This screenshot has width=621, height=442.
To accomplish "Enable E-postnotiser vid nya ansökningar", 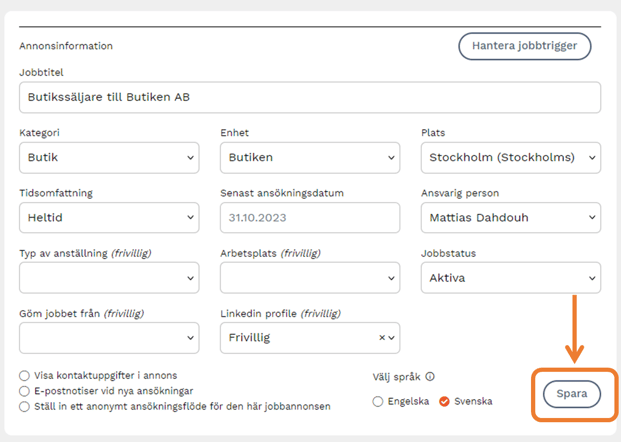I will [x=24, y=391].
